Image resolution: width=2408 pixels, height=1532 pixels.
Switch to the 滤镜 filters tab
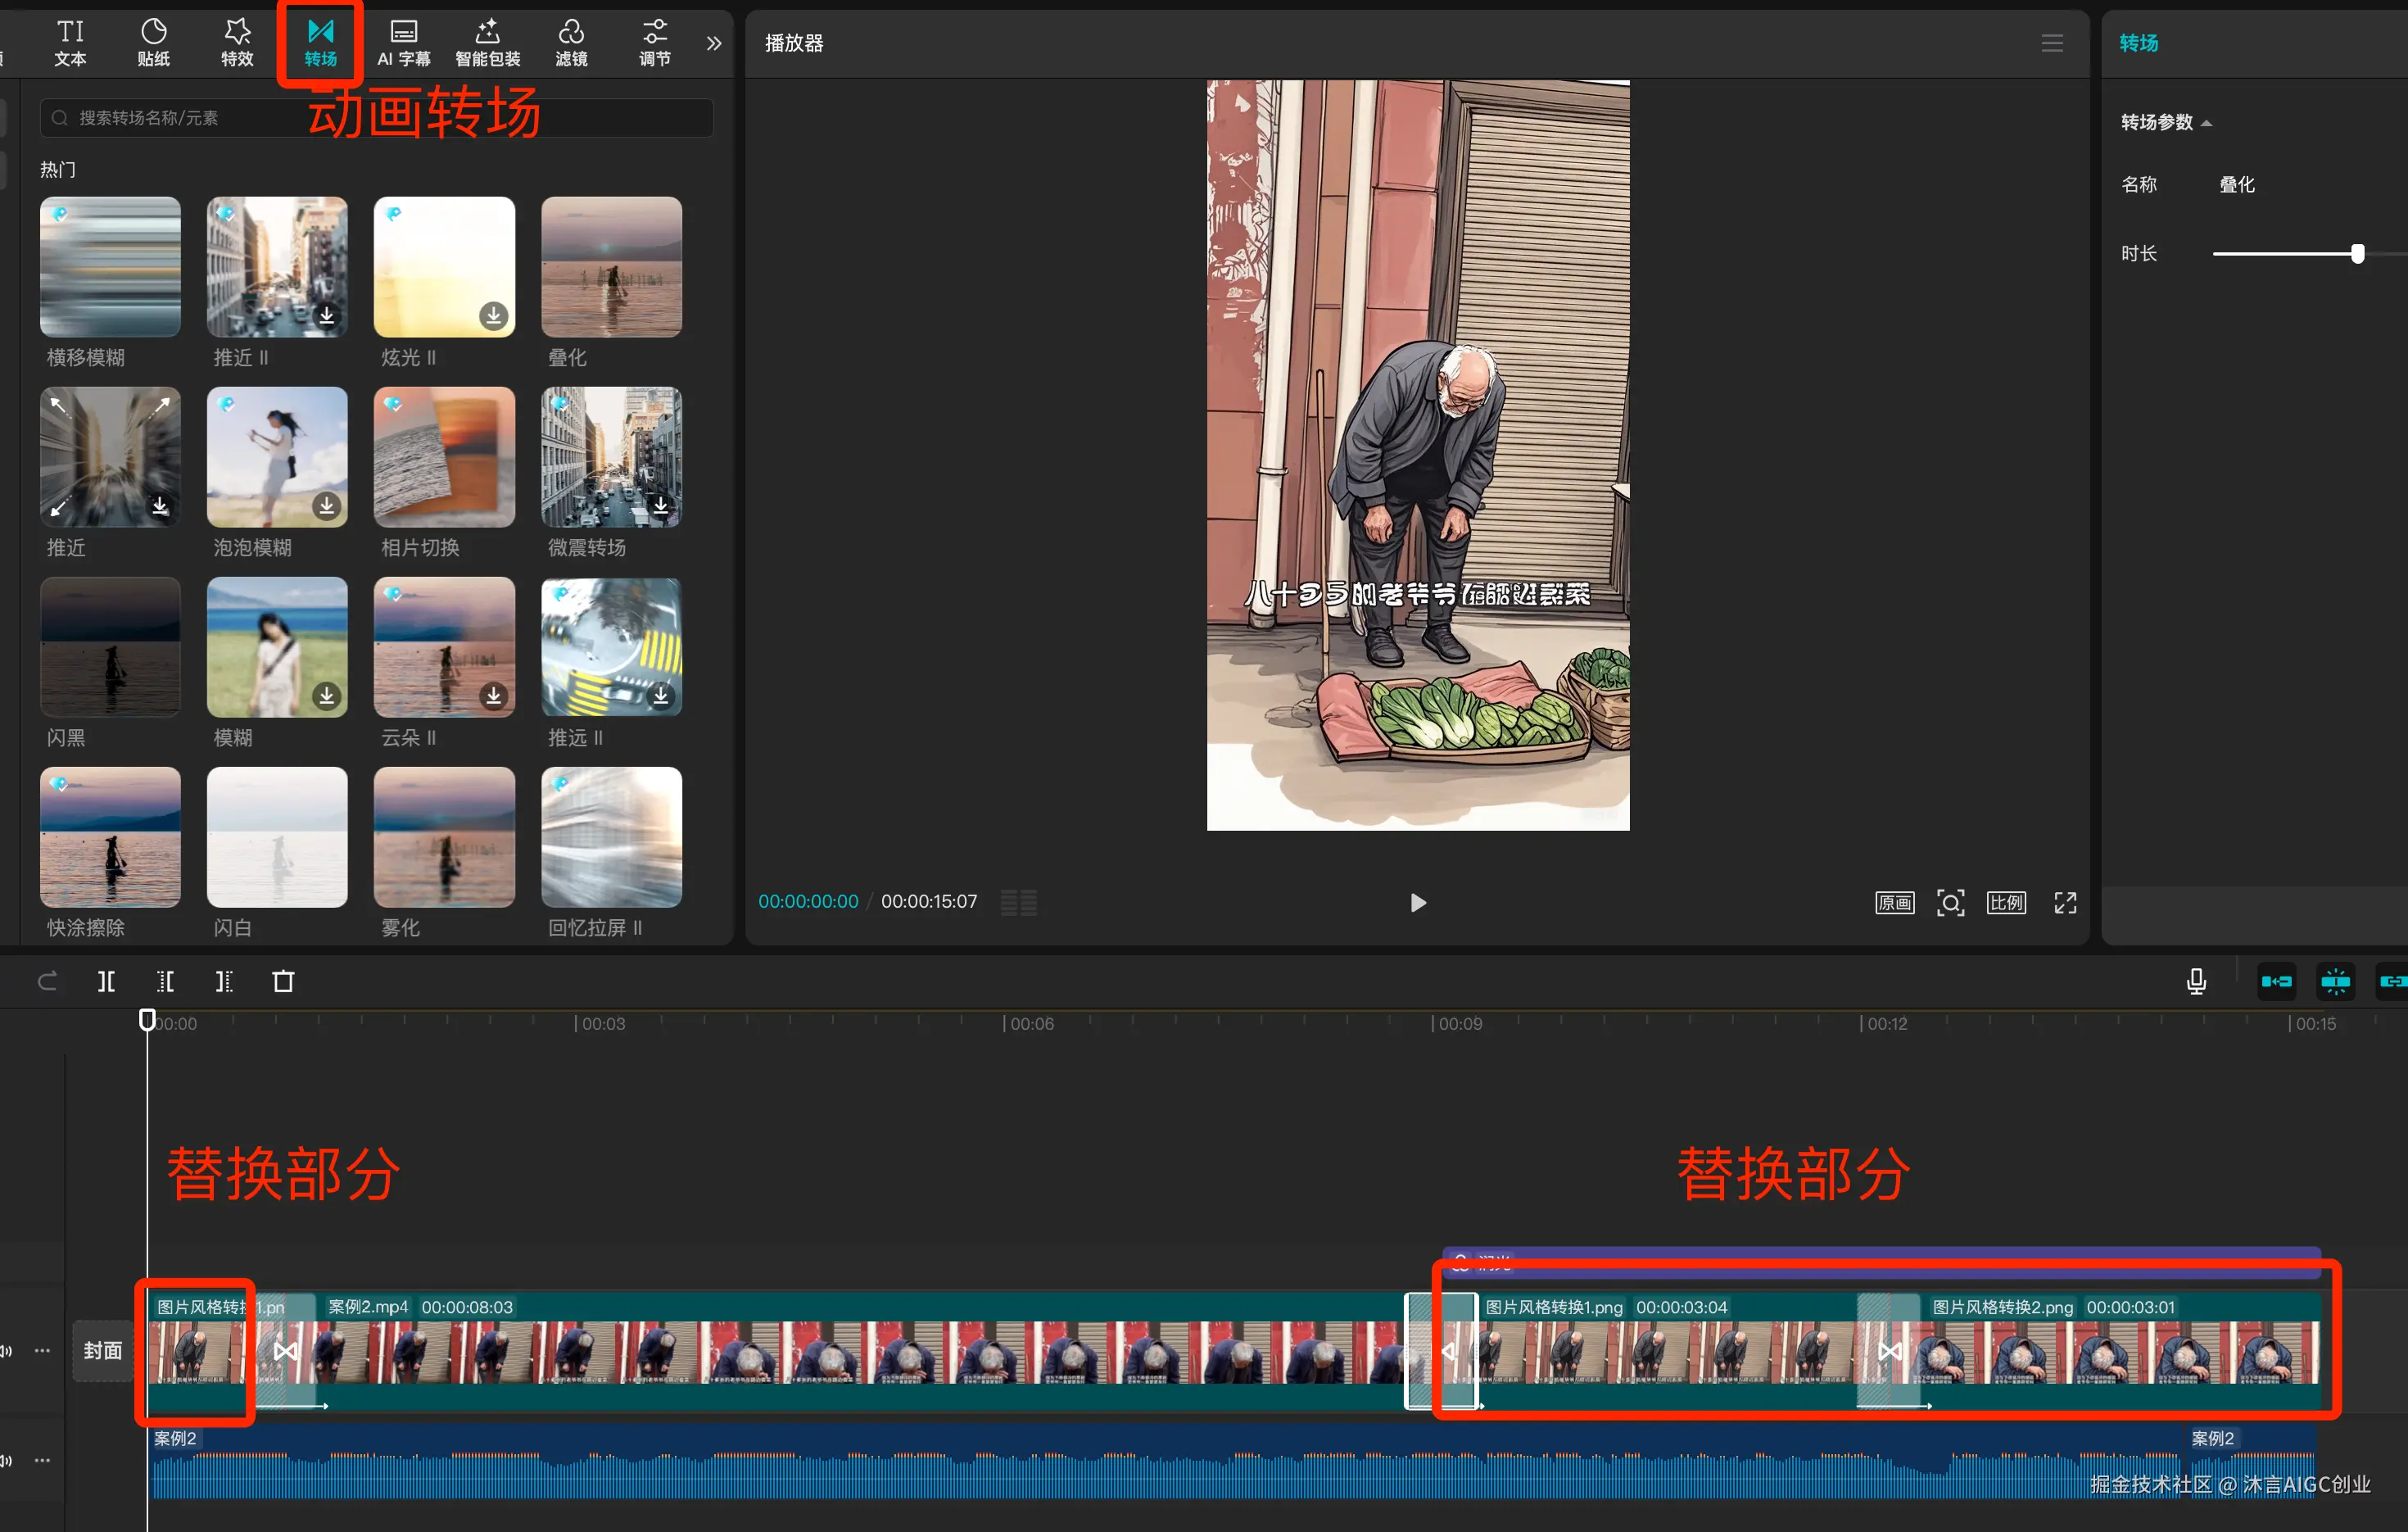tap(571, 42)
